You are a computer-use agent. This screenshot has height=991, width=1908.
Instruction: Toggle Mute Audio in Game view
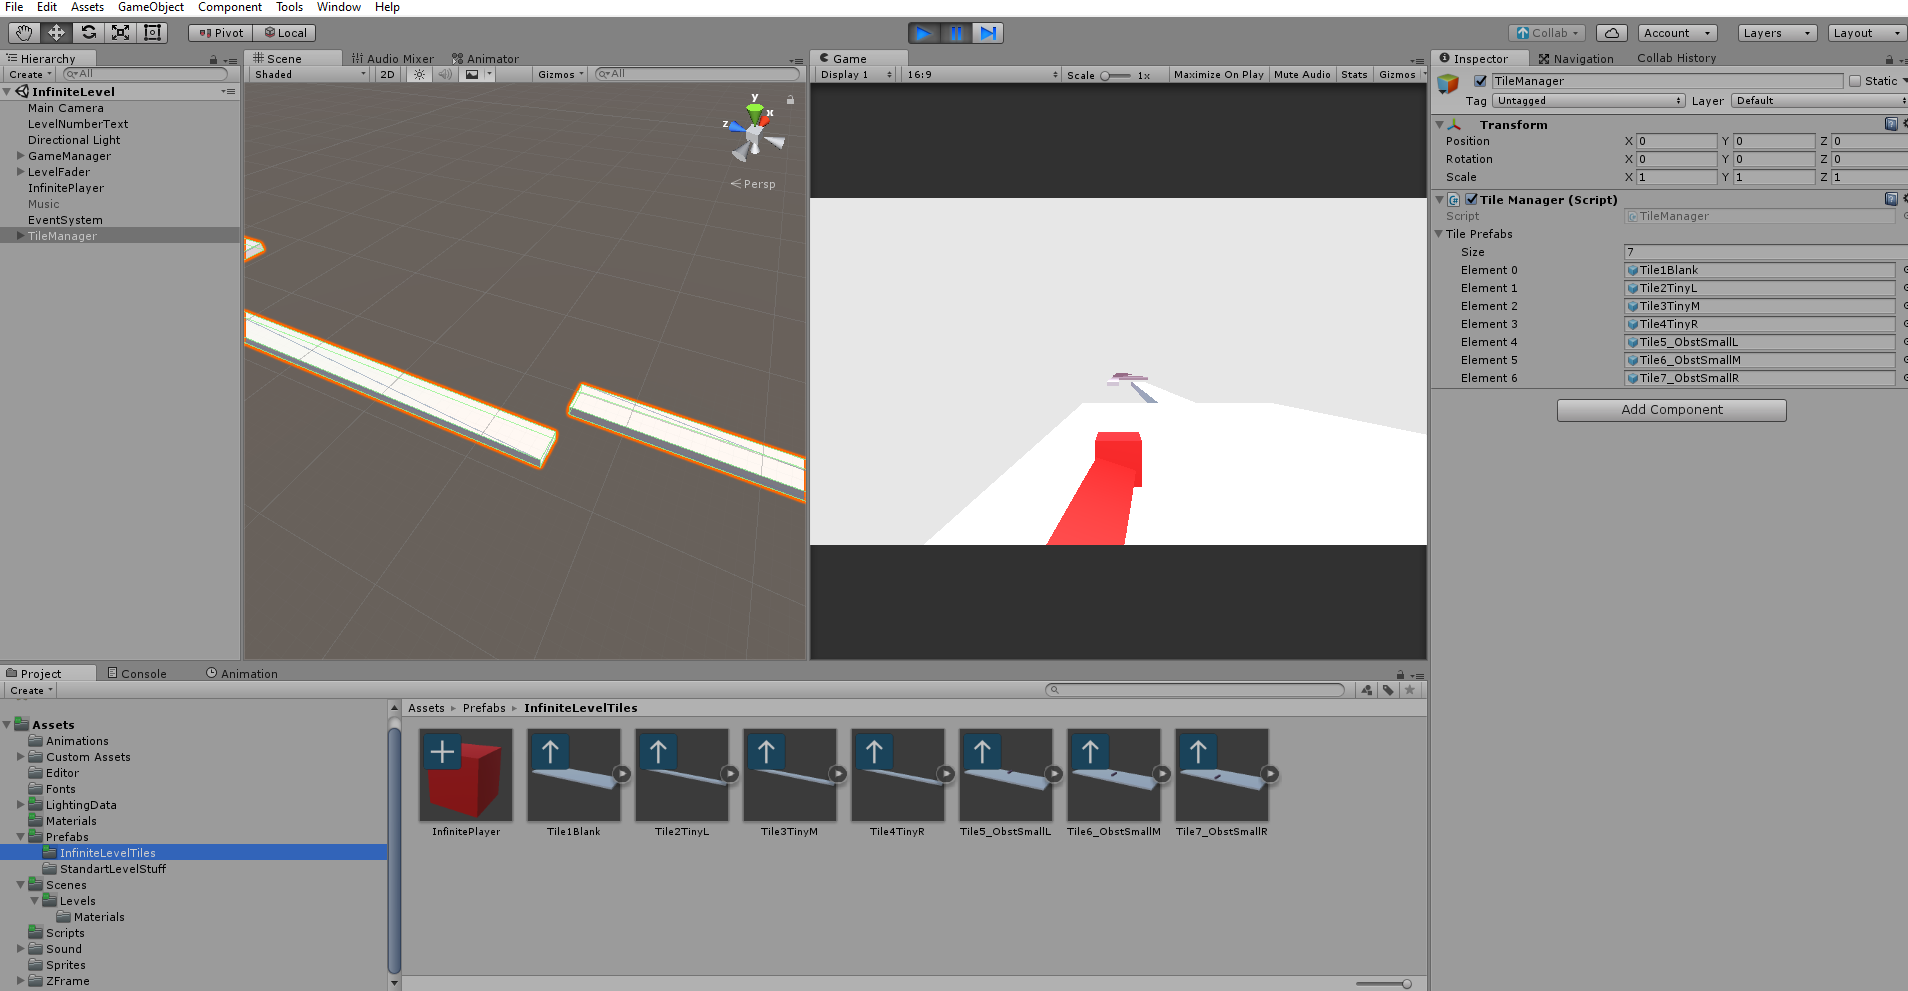click(1302, 75)
